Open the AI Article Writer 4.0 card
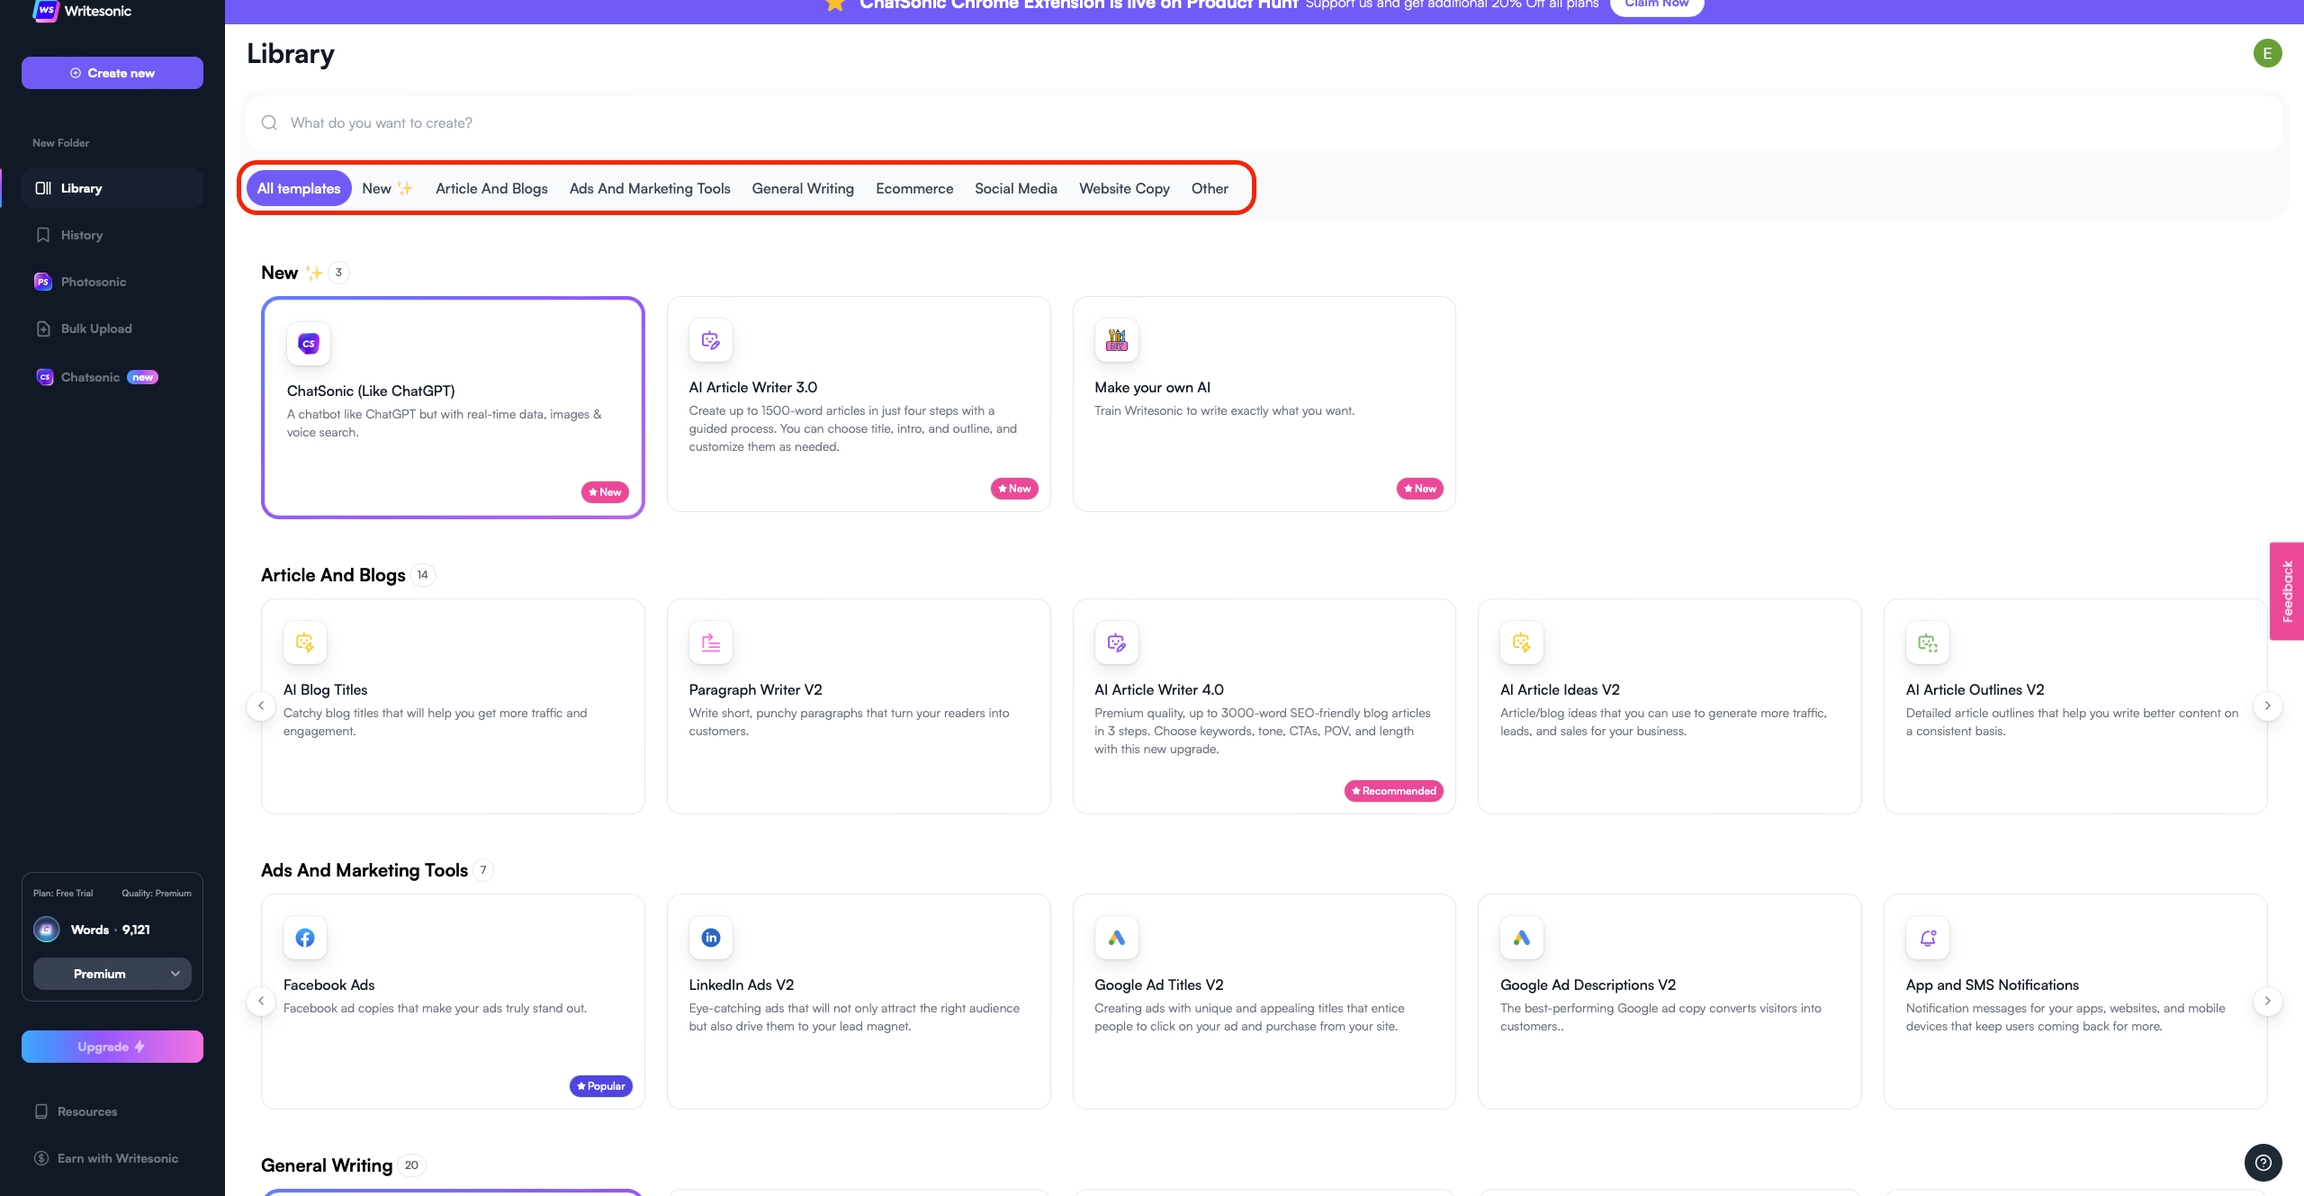Screen dimensions: 2304x1196 (1263, 706)
